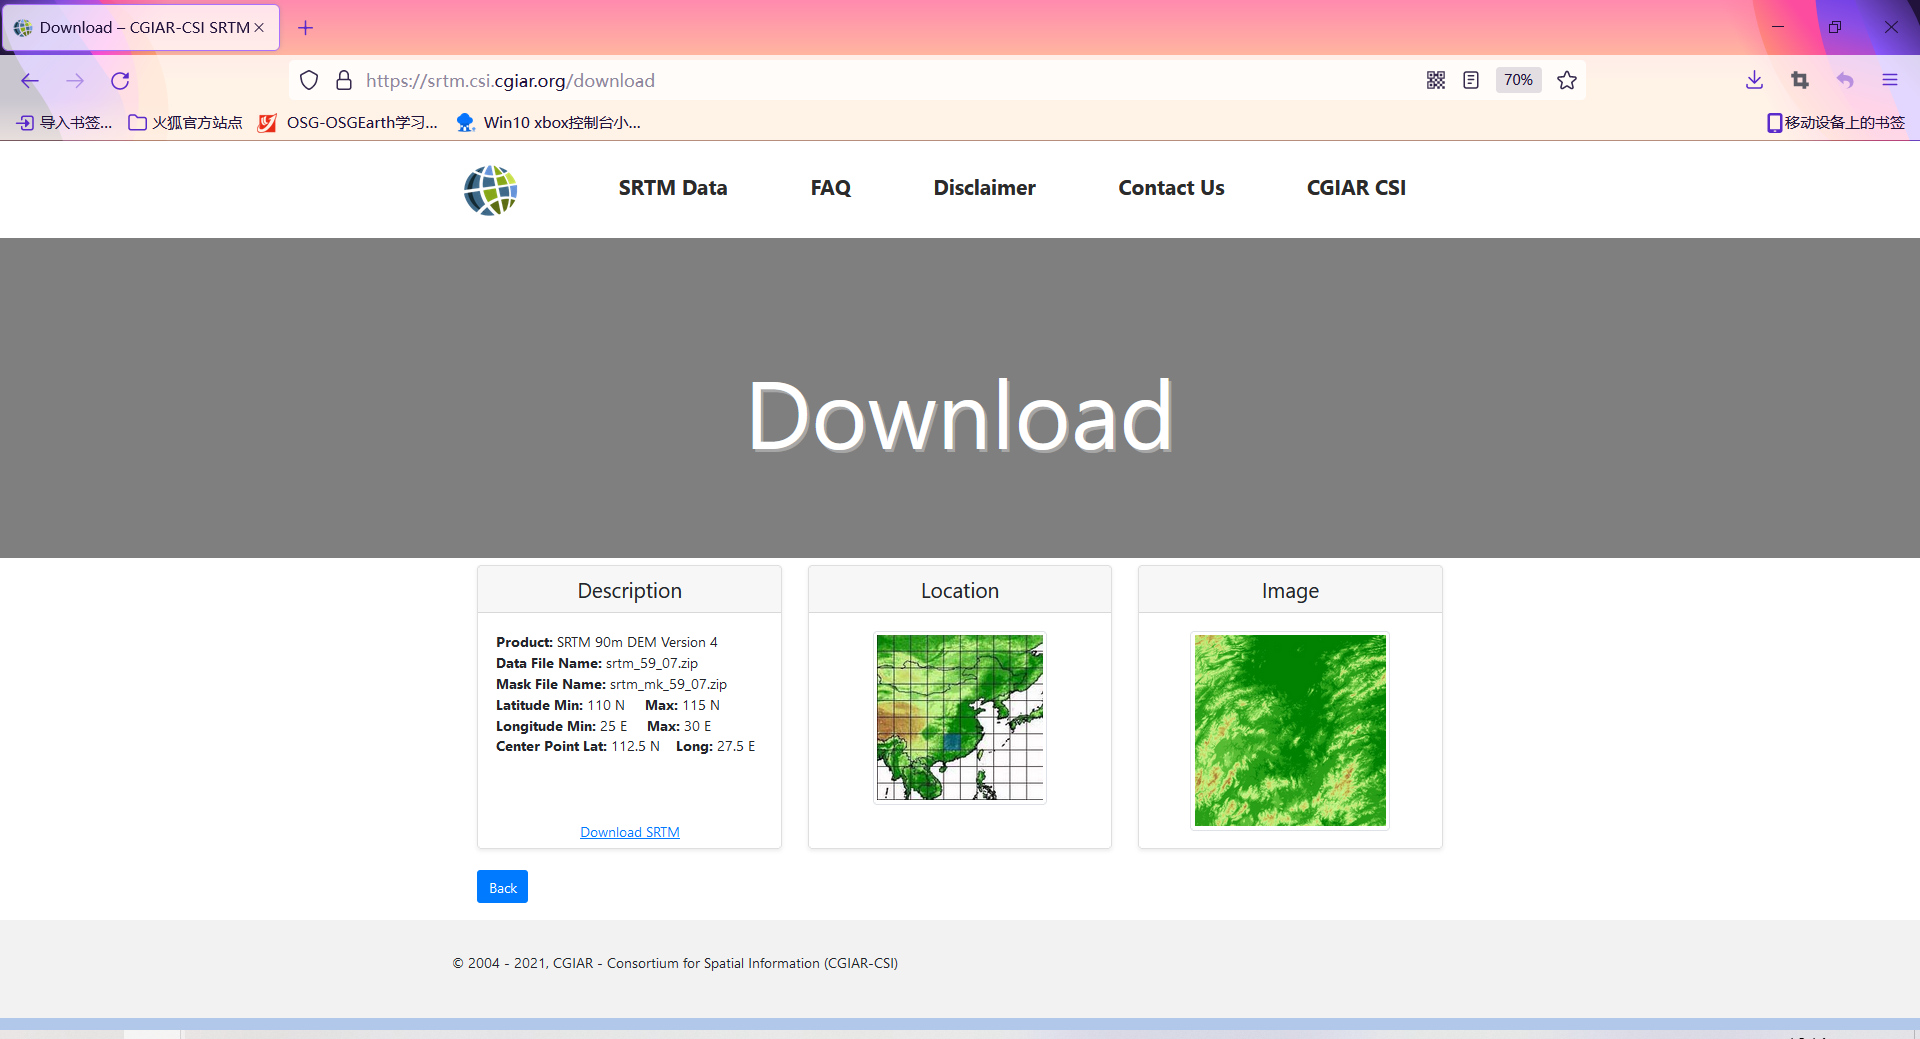Bookmark this page with star icon

coord(1567,80)
